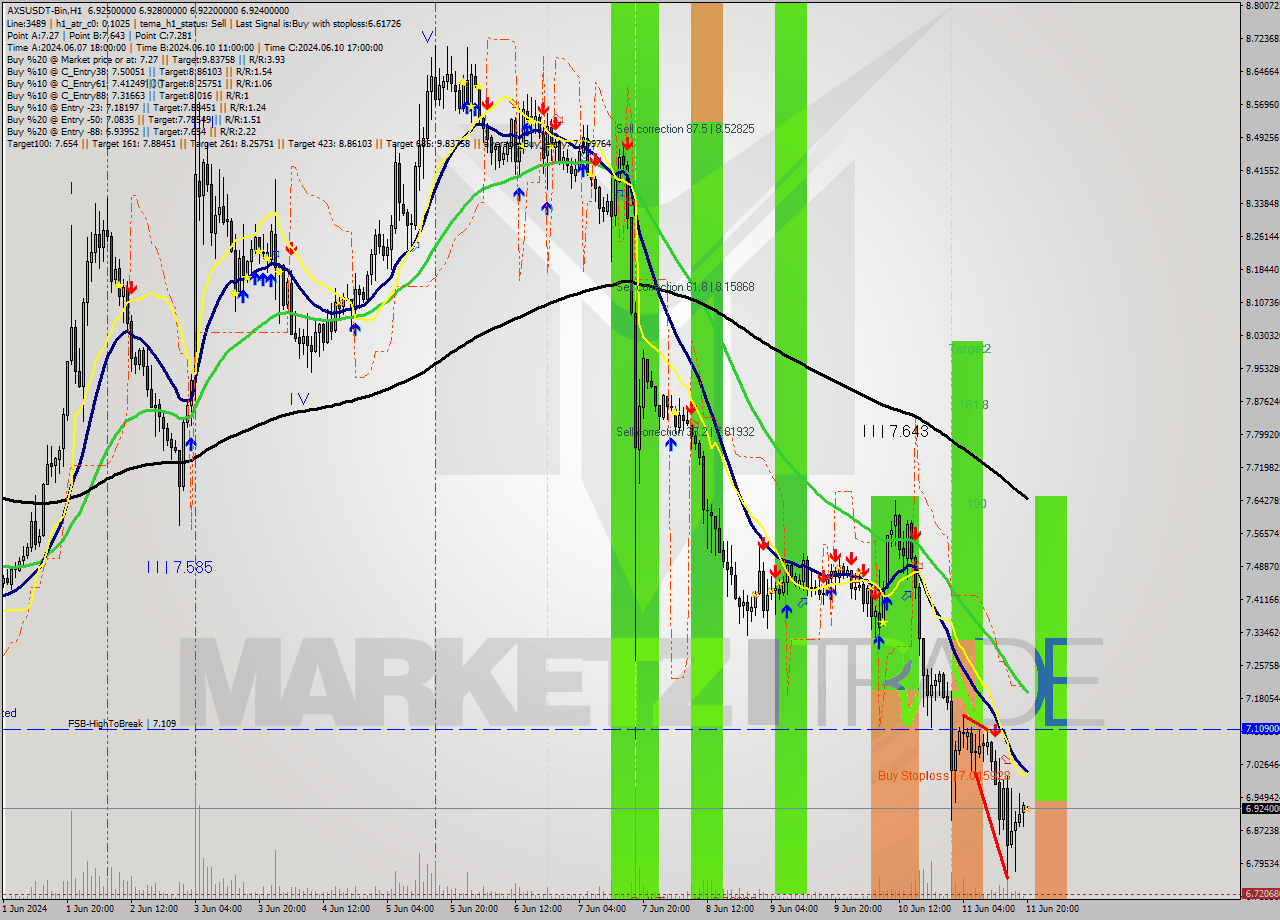
Task: Select the 'FSB-HighToBreak | 7.109' label
Action: click(x=122, y=723)
